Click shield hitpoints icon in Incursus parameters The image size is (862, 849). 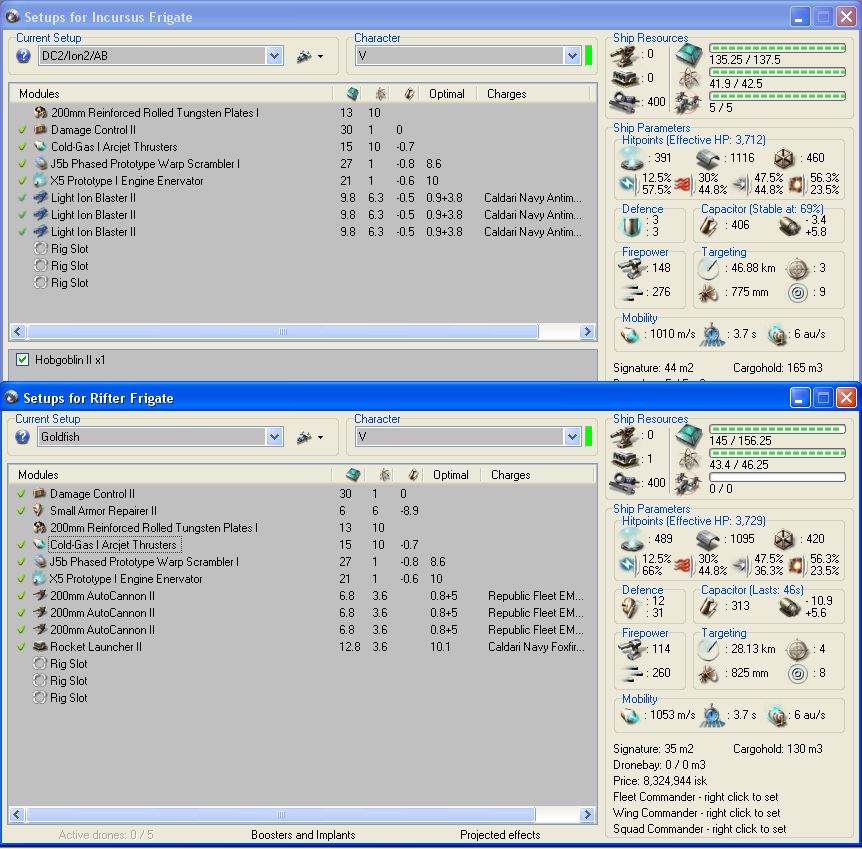pos(632,158)
